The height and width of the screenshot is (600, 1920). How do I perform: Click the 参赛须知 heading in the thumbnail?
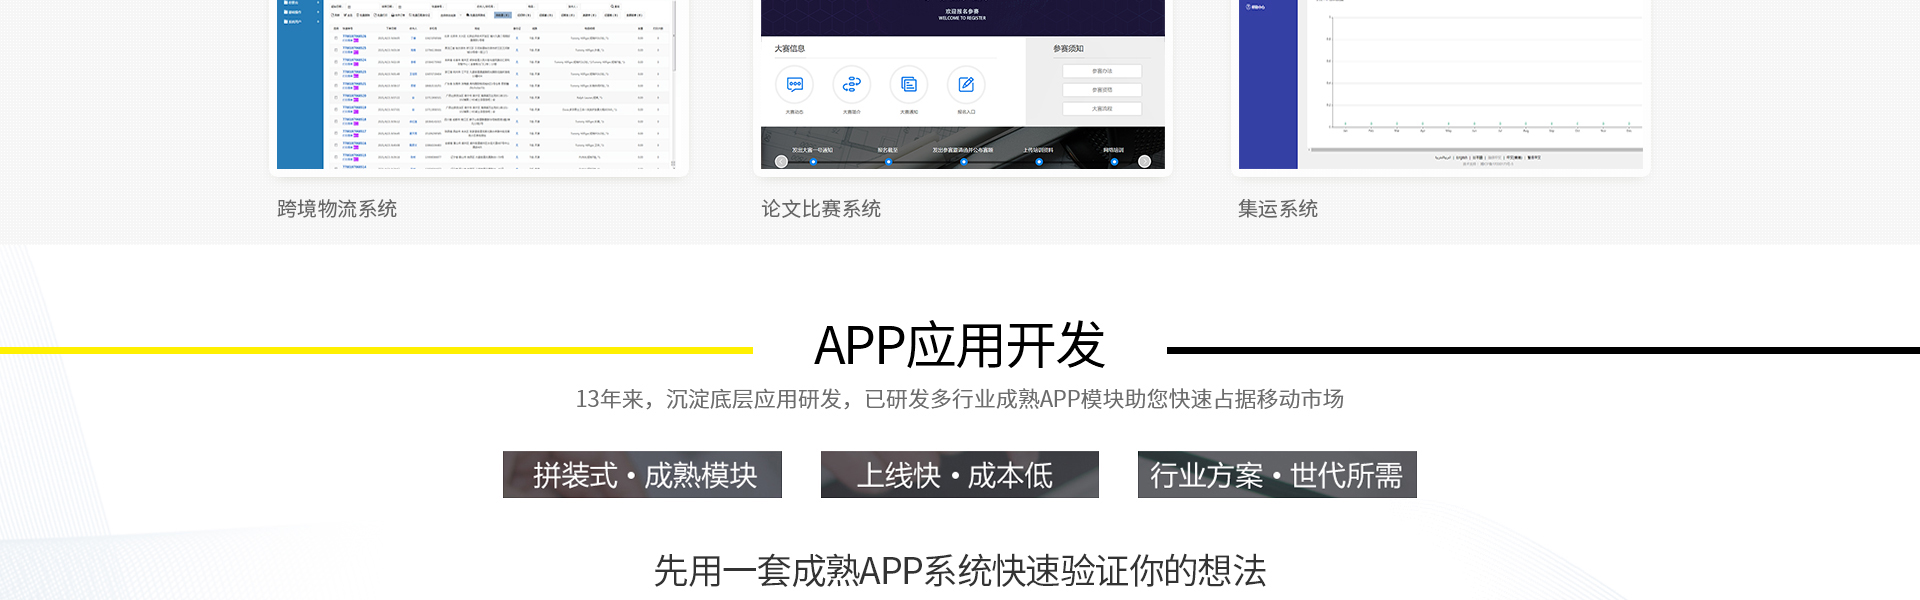coord(1068,48)
